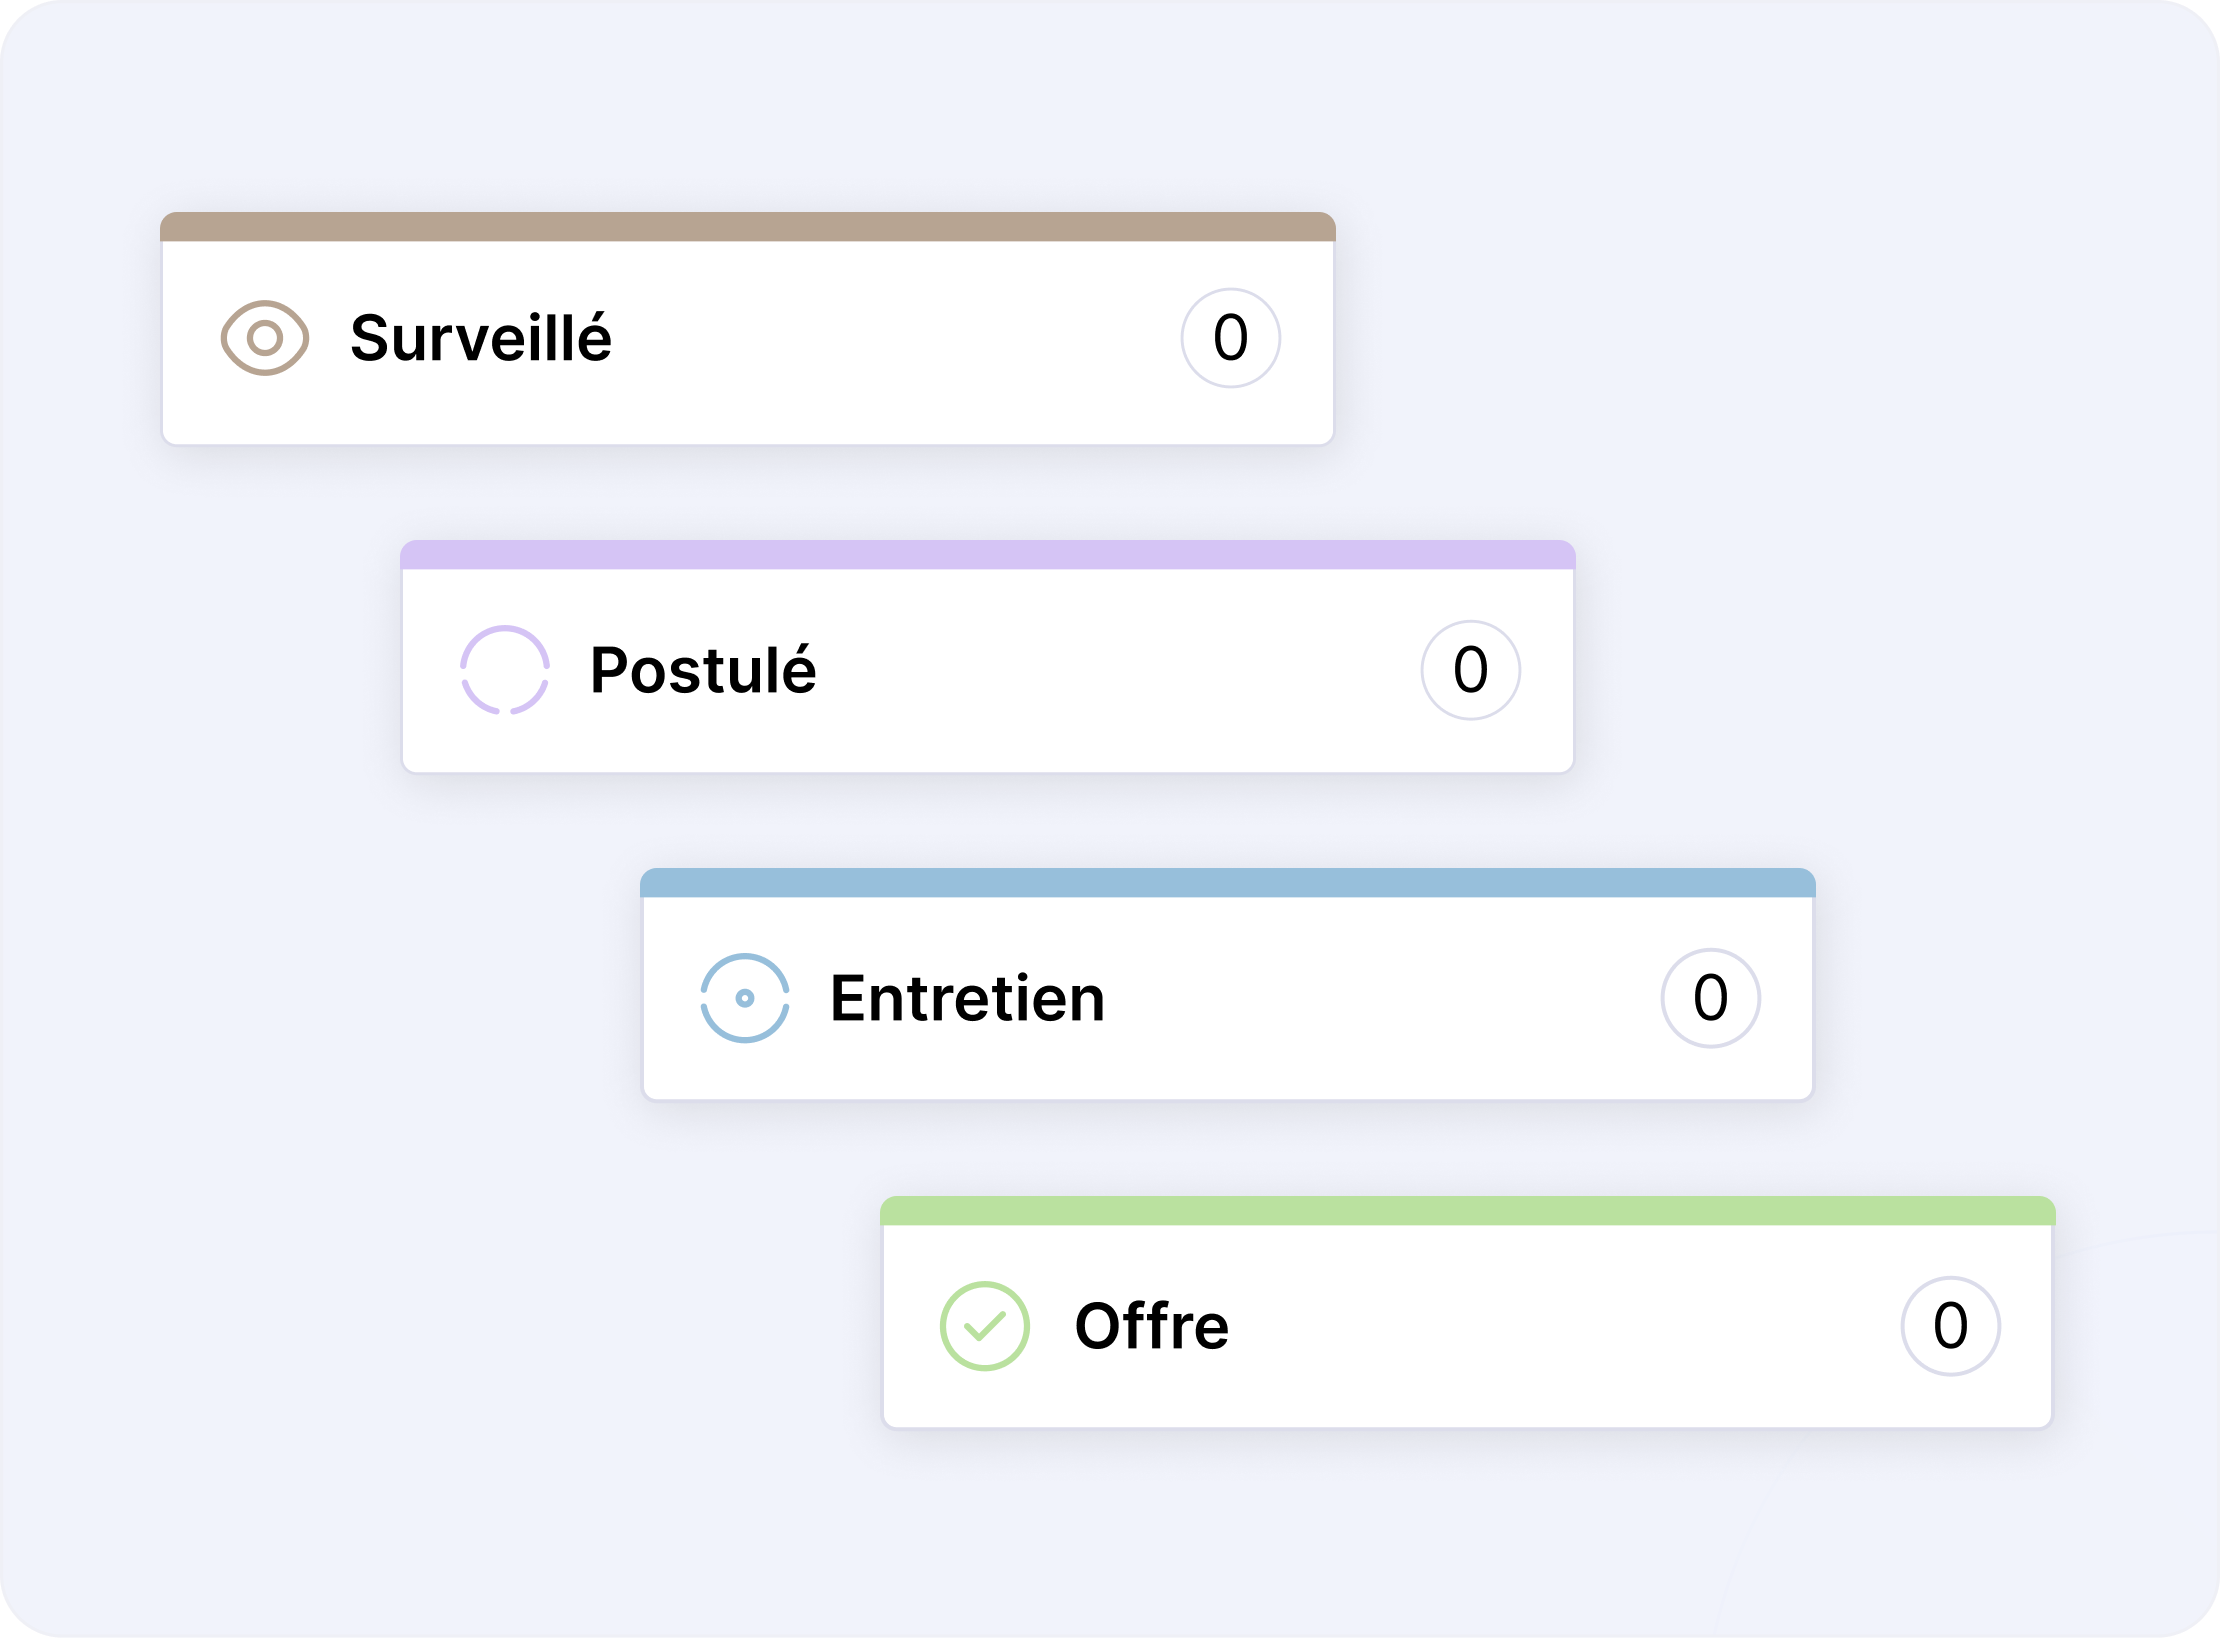Image resolution: width=2220 pixels, height=1638 pixels.
Task: Click the green checkmark icon for Offre
Action: [985, 1326]
